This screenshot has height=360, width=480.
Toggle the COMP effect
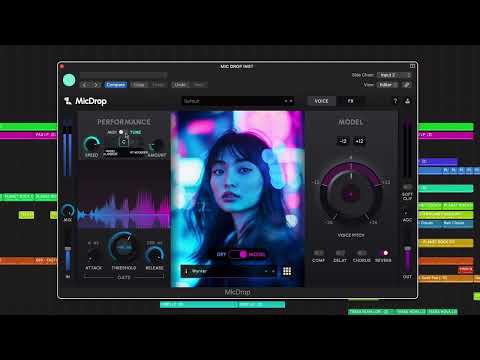click(x=318, y=253)
